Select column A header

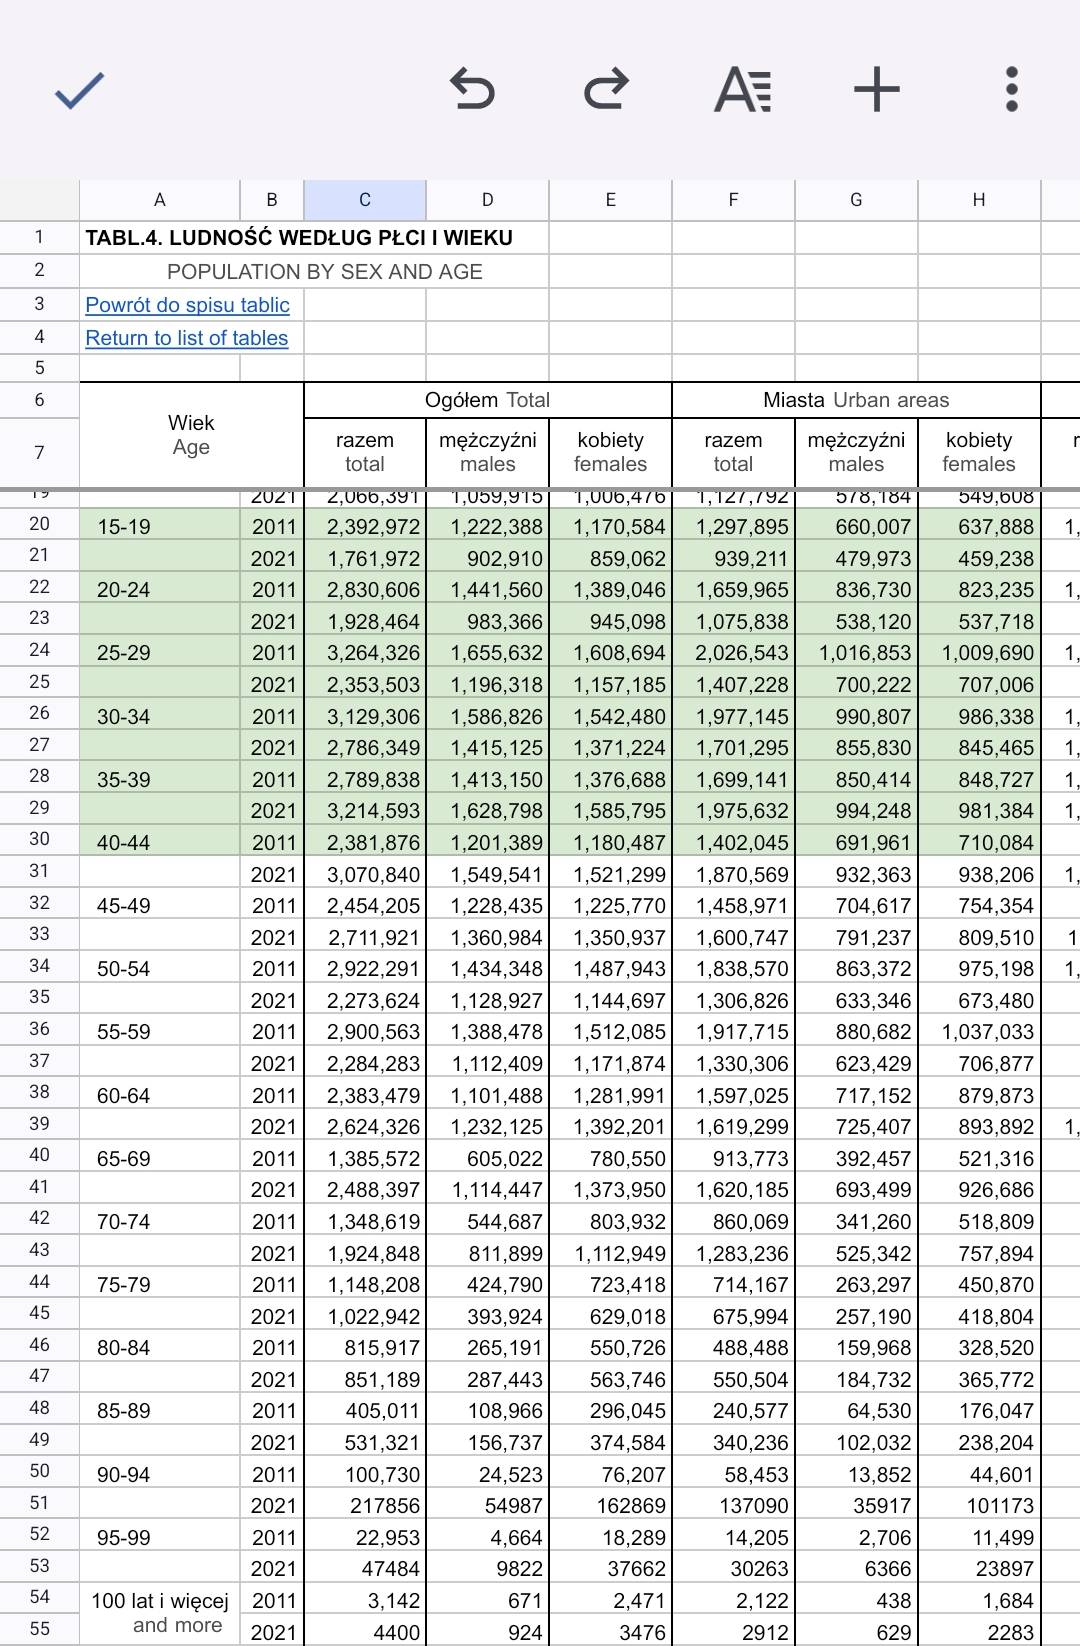coord(159,200)
